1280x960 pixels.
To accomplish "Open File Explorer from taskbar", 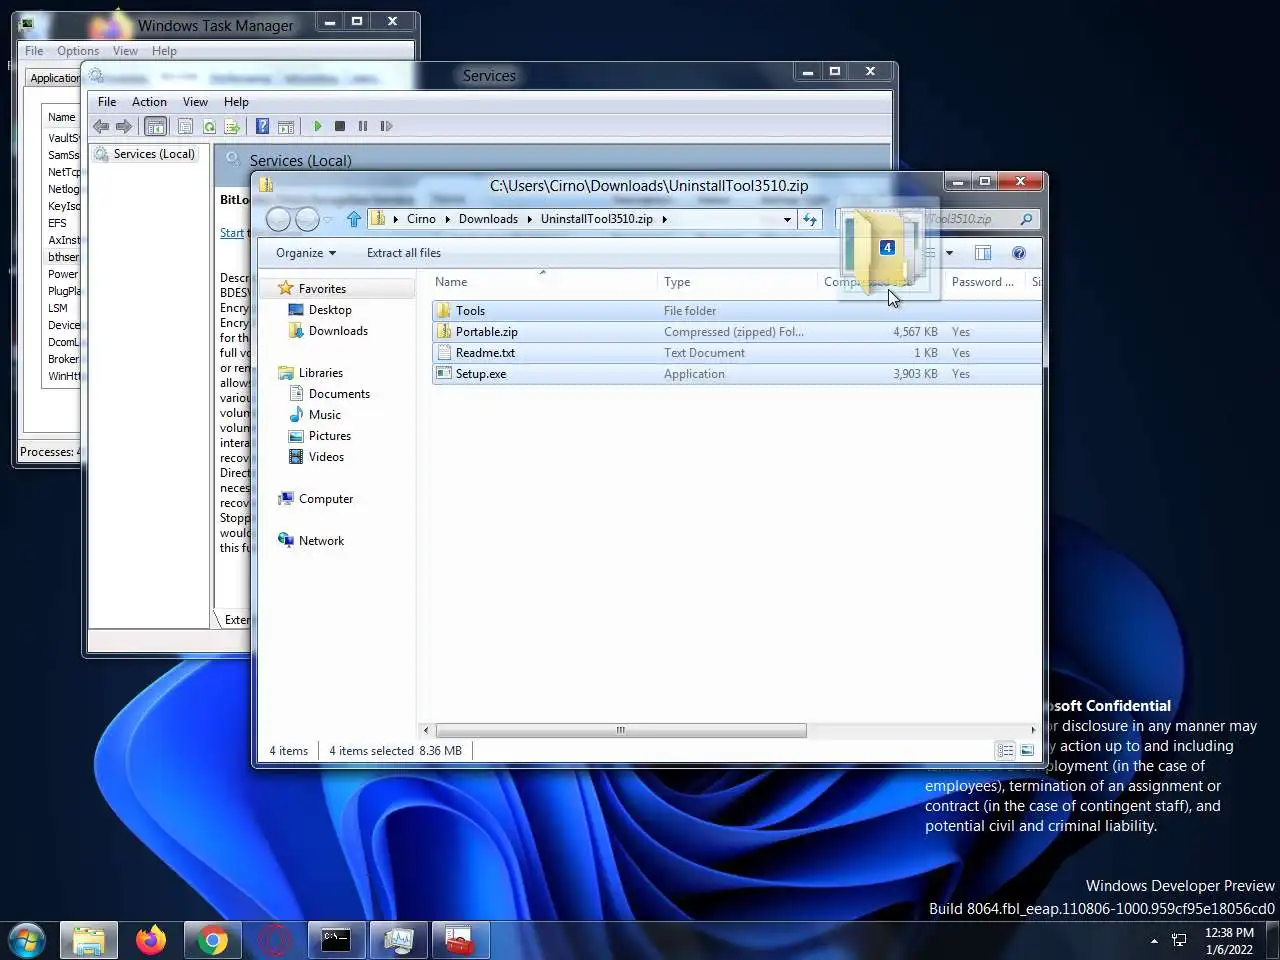I will coord(89,941).
